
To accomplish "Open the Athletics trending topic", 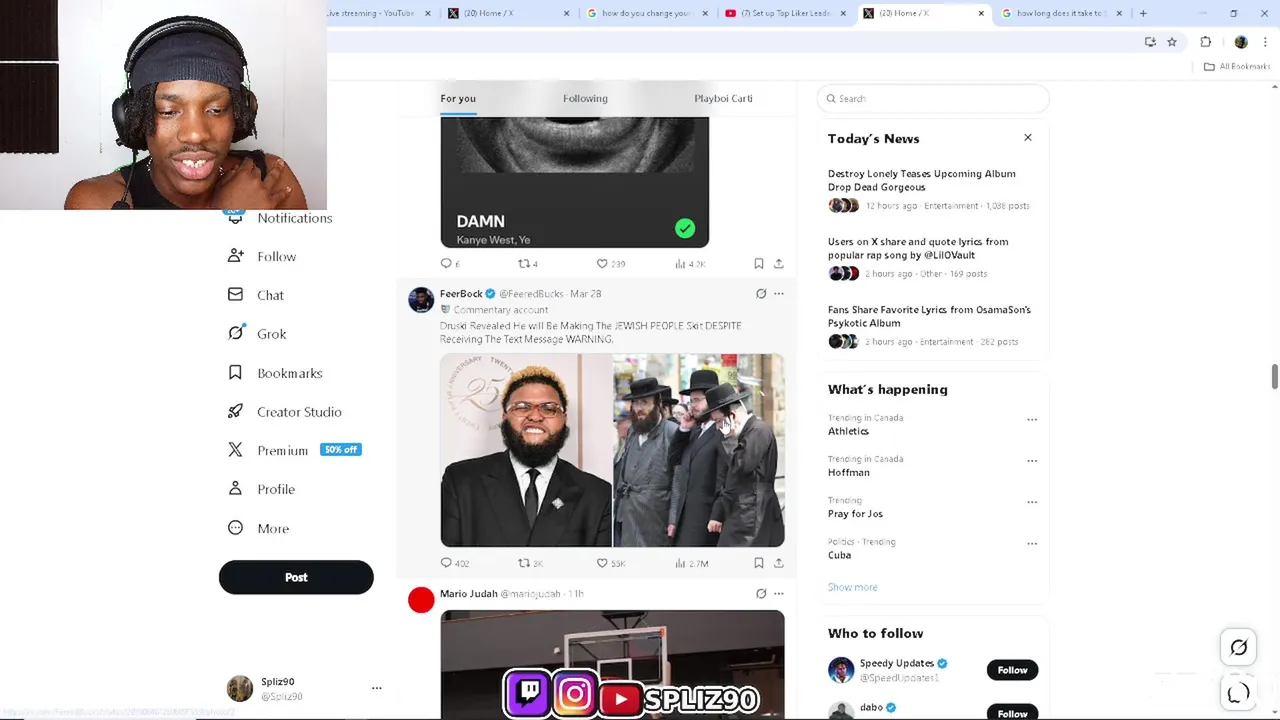I will 848,431.
